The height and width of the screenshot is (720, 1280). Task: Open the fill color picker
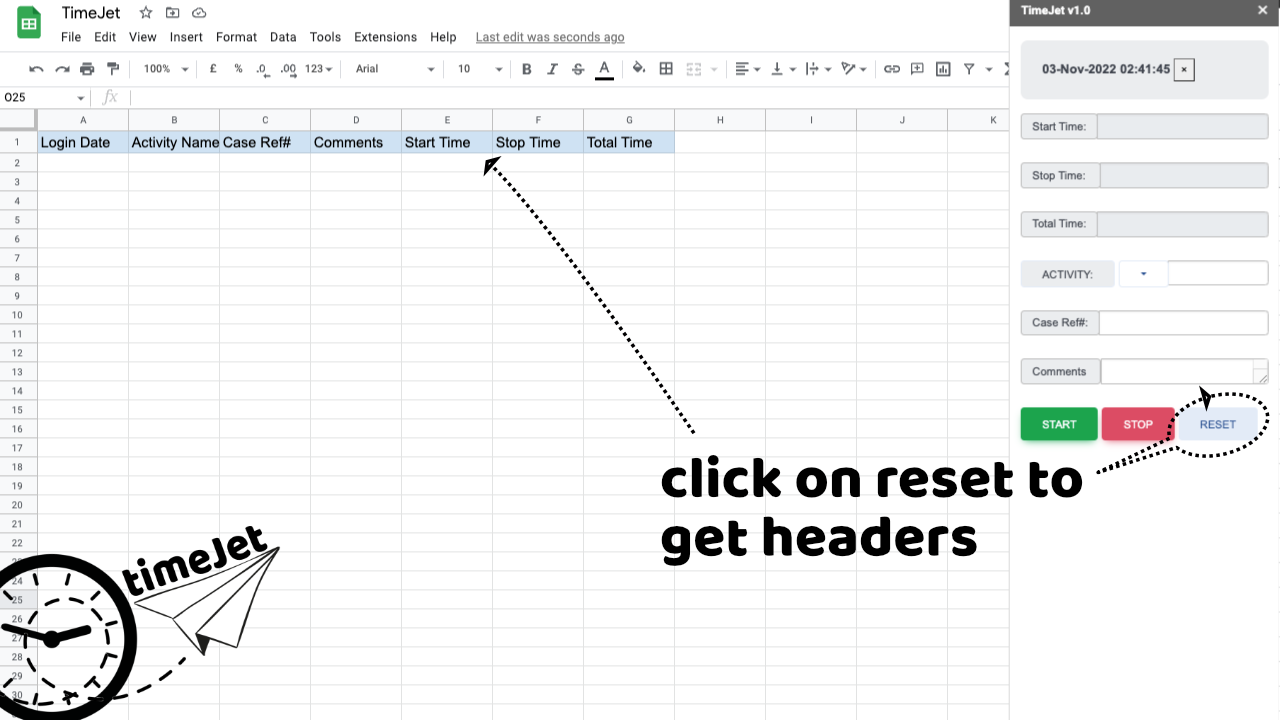coord(639,69)
